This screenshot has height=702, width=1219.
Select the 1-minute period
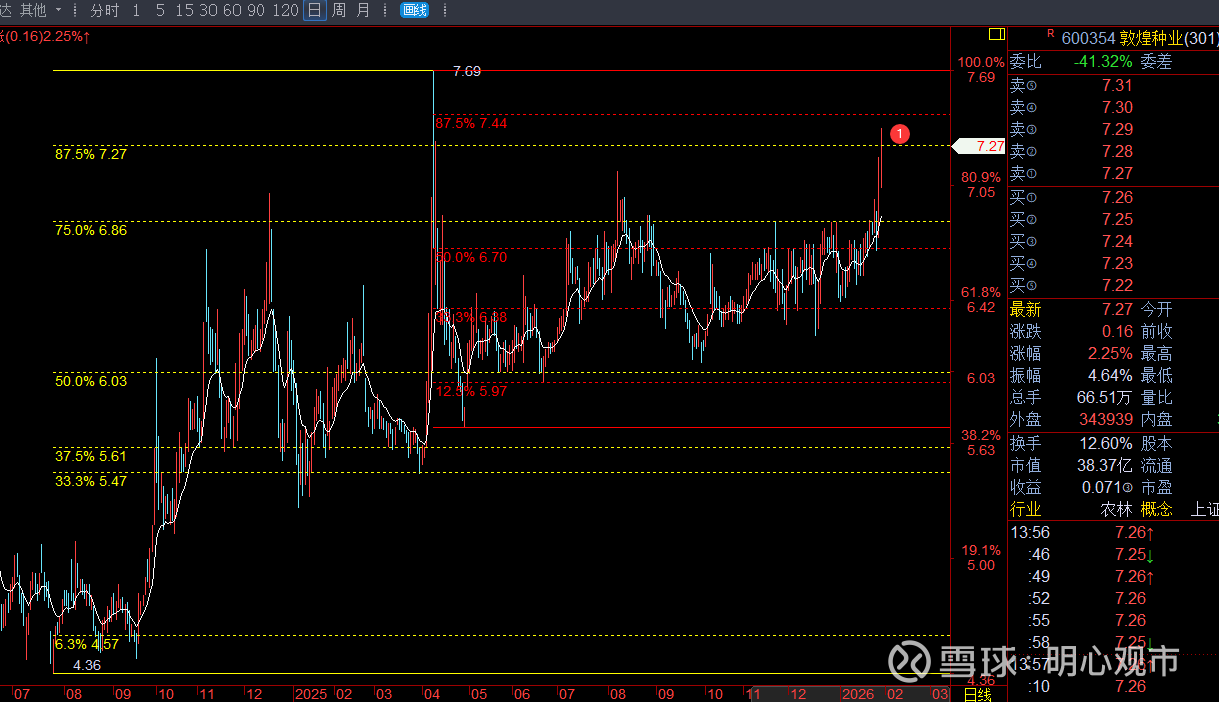137,10
